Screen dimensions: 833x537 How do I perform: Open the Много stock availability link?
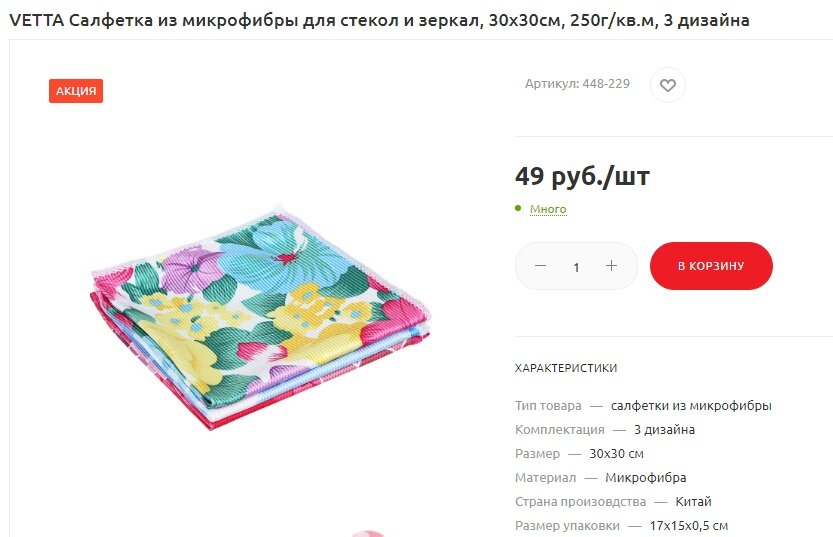[x=548, y=209]
